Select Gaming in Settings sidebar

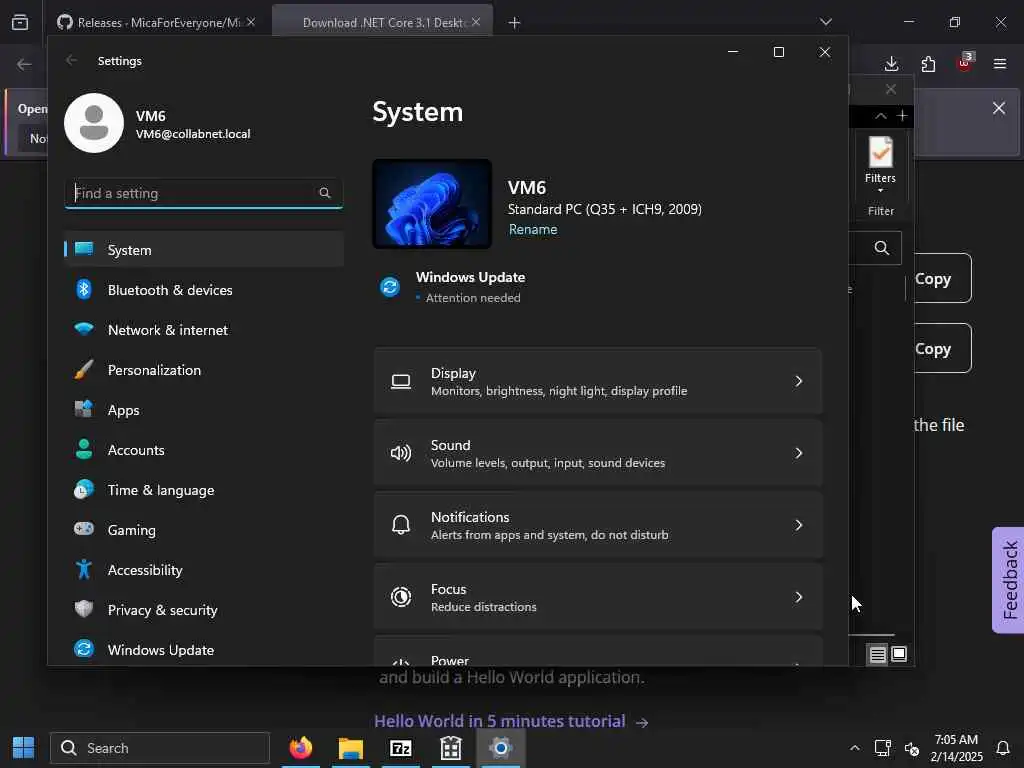[x=204, y=530]
